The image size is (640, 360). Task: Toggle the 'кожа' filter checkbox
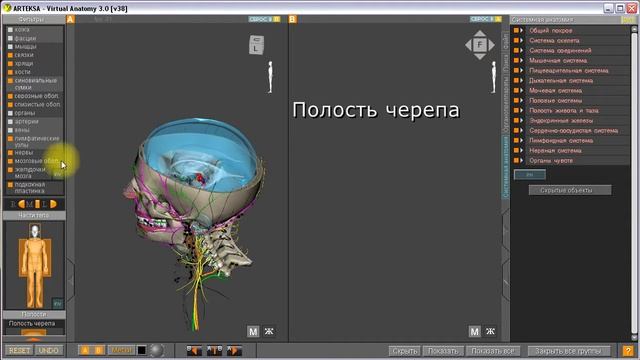[x=10, y=30]
